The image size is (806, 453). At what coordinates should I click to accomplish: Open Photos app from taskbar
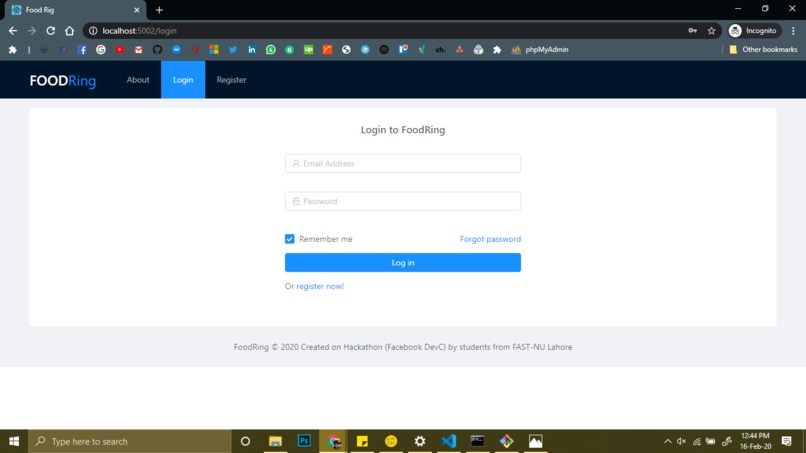click(536, 441)
